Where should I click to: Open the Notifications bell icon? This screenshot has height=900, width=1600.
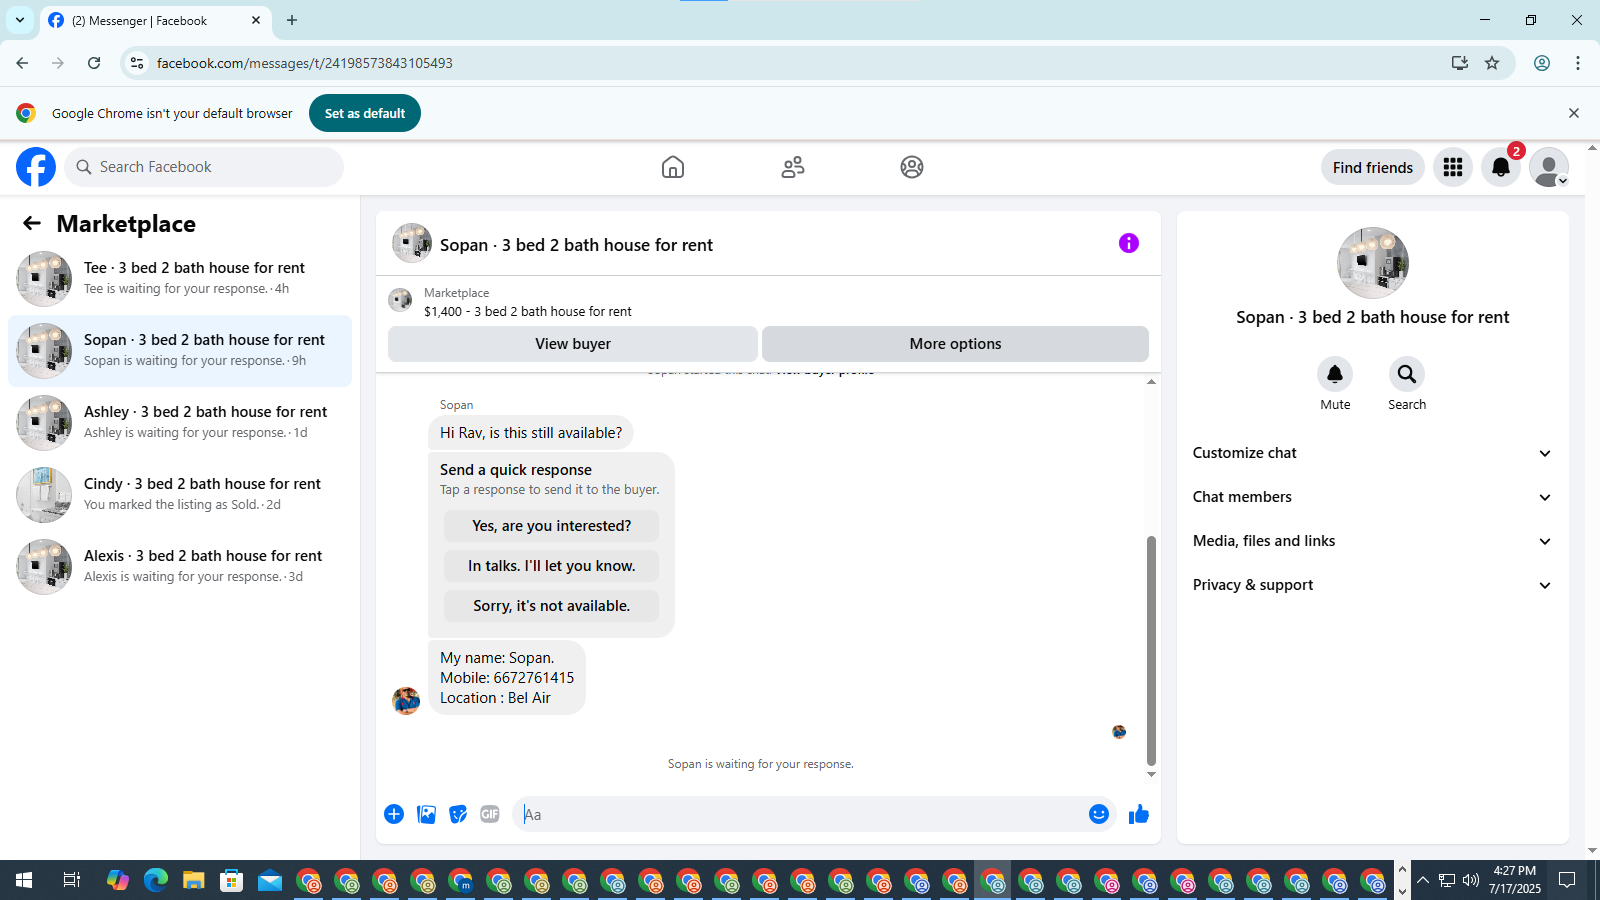click(1501, 167)
